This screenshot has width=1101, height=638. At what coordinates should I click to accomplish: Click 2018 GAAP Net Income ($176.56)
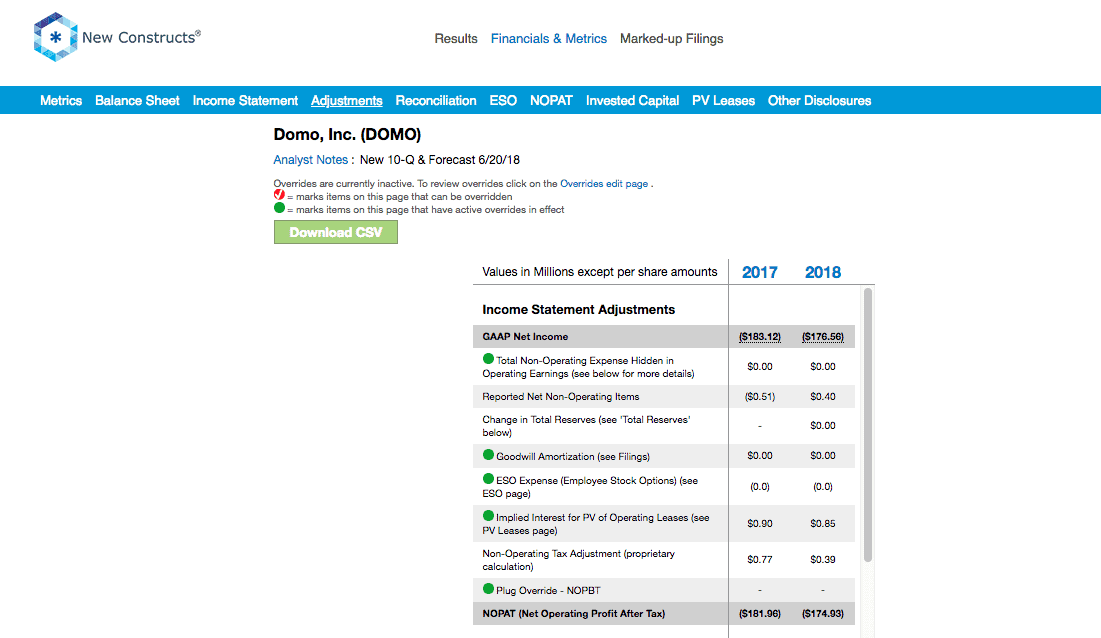pyautogui.click(x=823, y=337)
